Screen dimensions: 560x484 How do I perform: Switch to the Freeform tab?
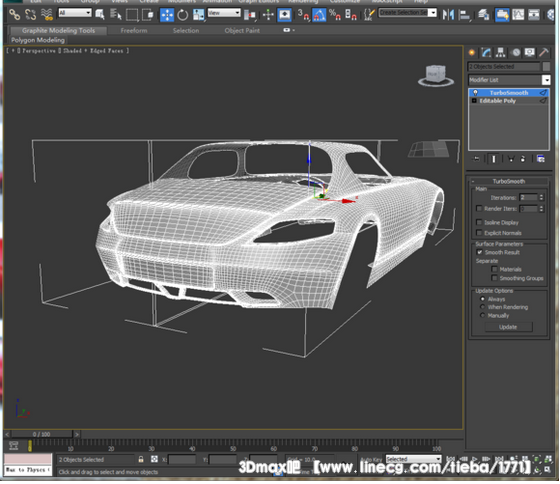134,31
